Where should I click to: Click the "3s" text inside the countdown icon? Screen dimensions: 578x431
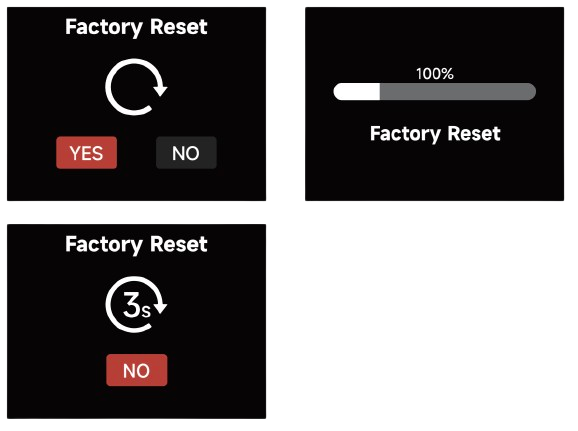[x=136, y=305]
